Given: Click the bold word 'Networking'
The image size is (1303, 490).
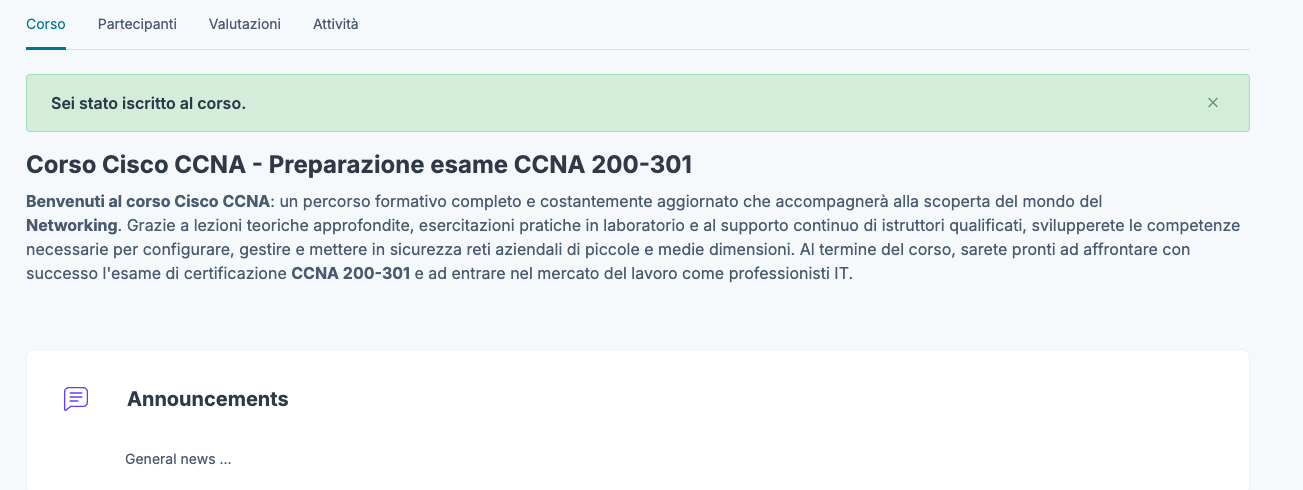Looking at the screenshot, I should pos(72,225).
